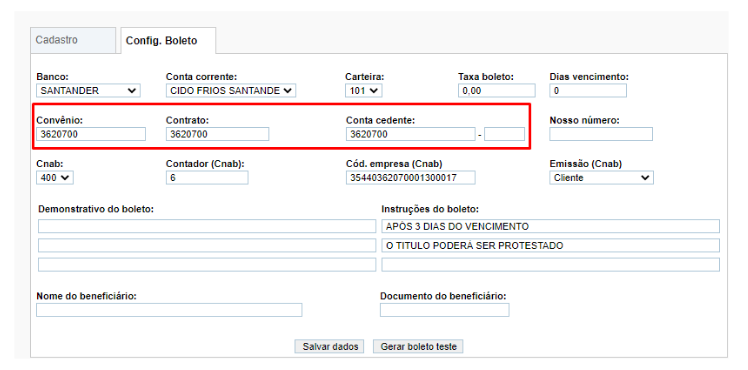Click the Salvar dados button
Image resolution: width=748 pixels, height=370 pixels.
pos(330,347)
